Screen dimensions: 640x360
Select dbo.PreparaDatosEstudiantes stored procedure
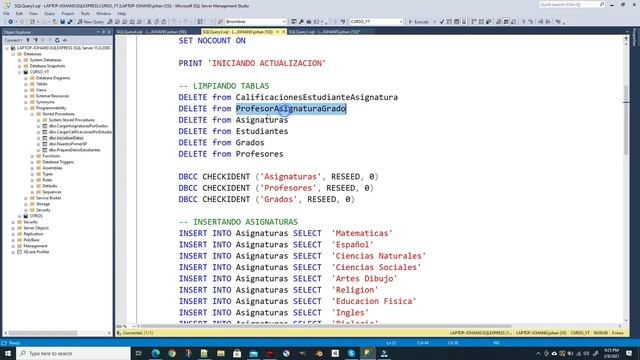tap(74, 150)
